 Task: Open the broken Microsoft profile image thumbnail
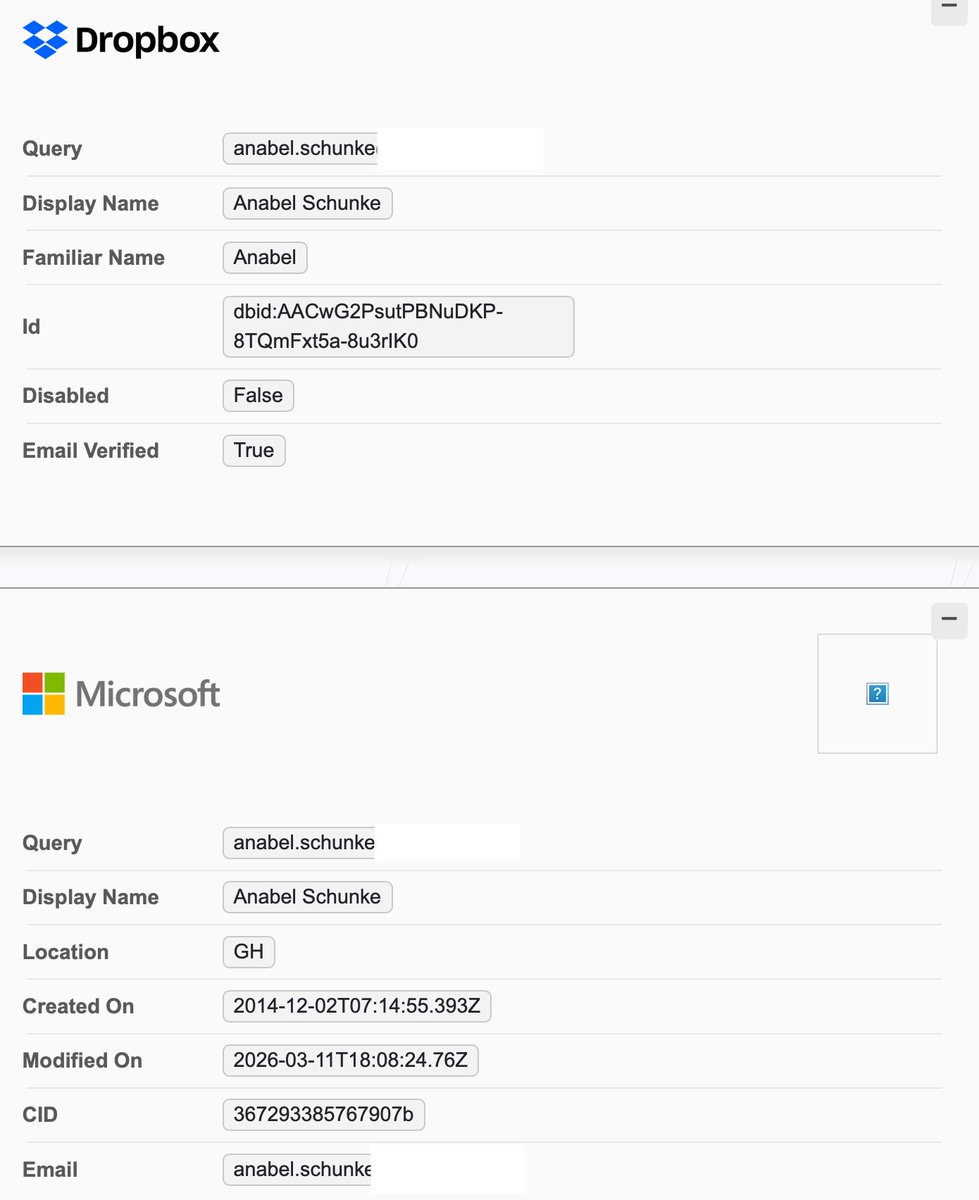tap(877, 693)
